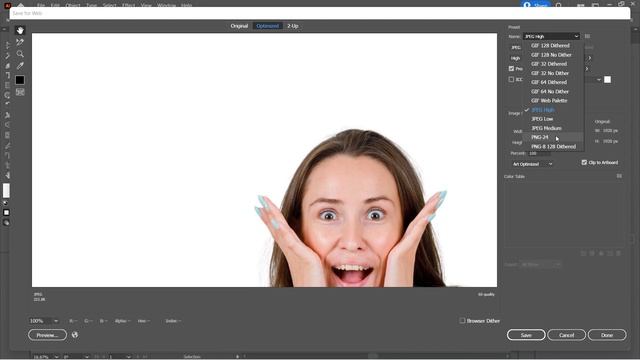Click the Preview... button
Viewport: 640px width, 360px height.
pos(47,335)
